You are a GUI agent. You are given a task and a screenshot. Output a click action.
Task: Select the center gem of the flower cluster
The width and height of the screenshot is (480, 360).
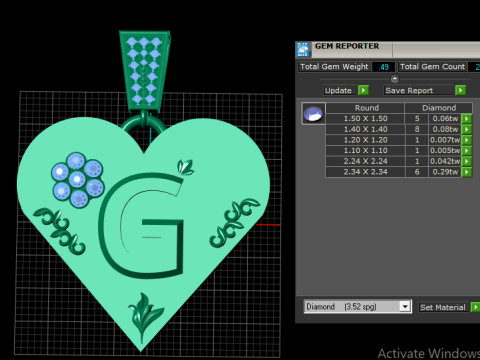click(77, 180)
